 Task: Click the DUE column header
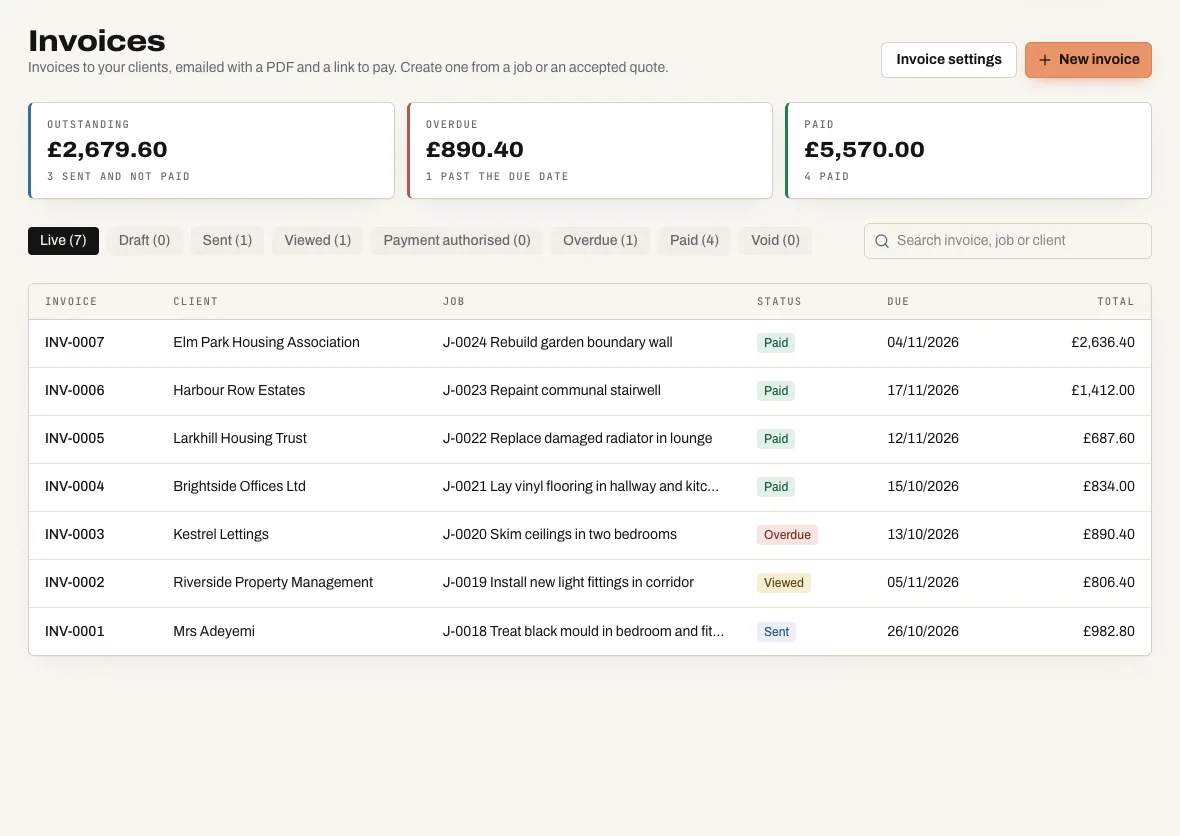tap(898, 302)
